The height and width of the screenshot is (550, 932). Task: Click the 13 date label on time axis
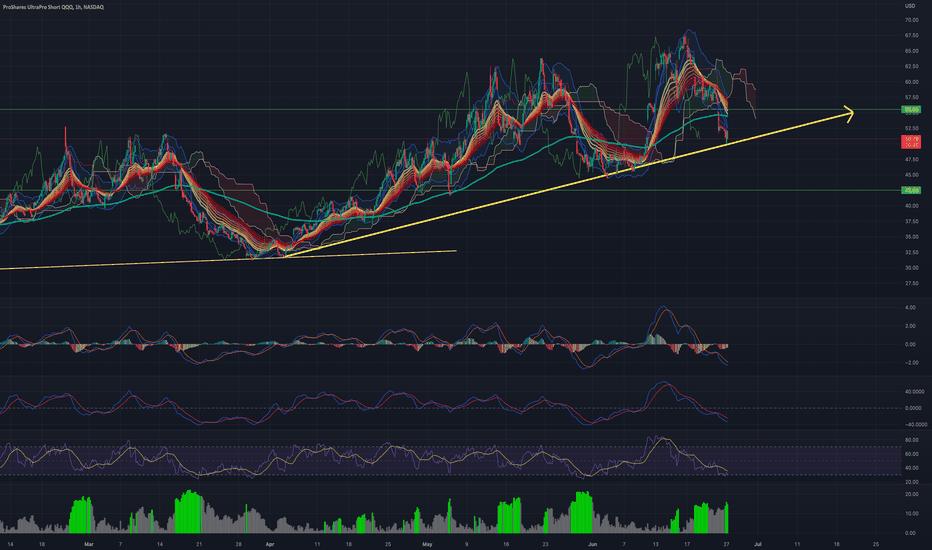coord(656,544)
